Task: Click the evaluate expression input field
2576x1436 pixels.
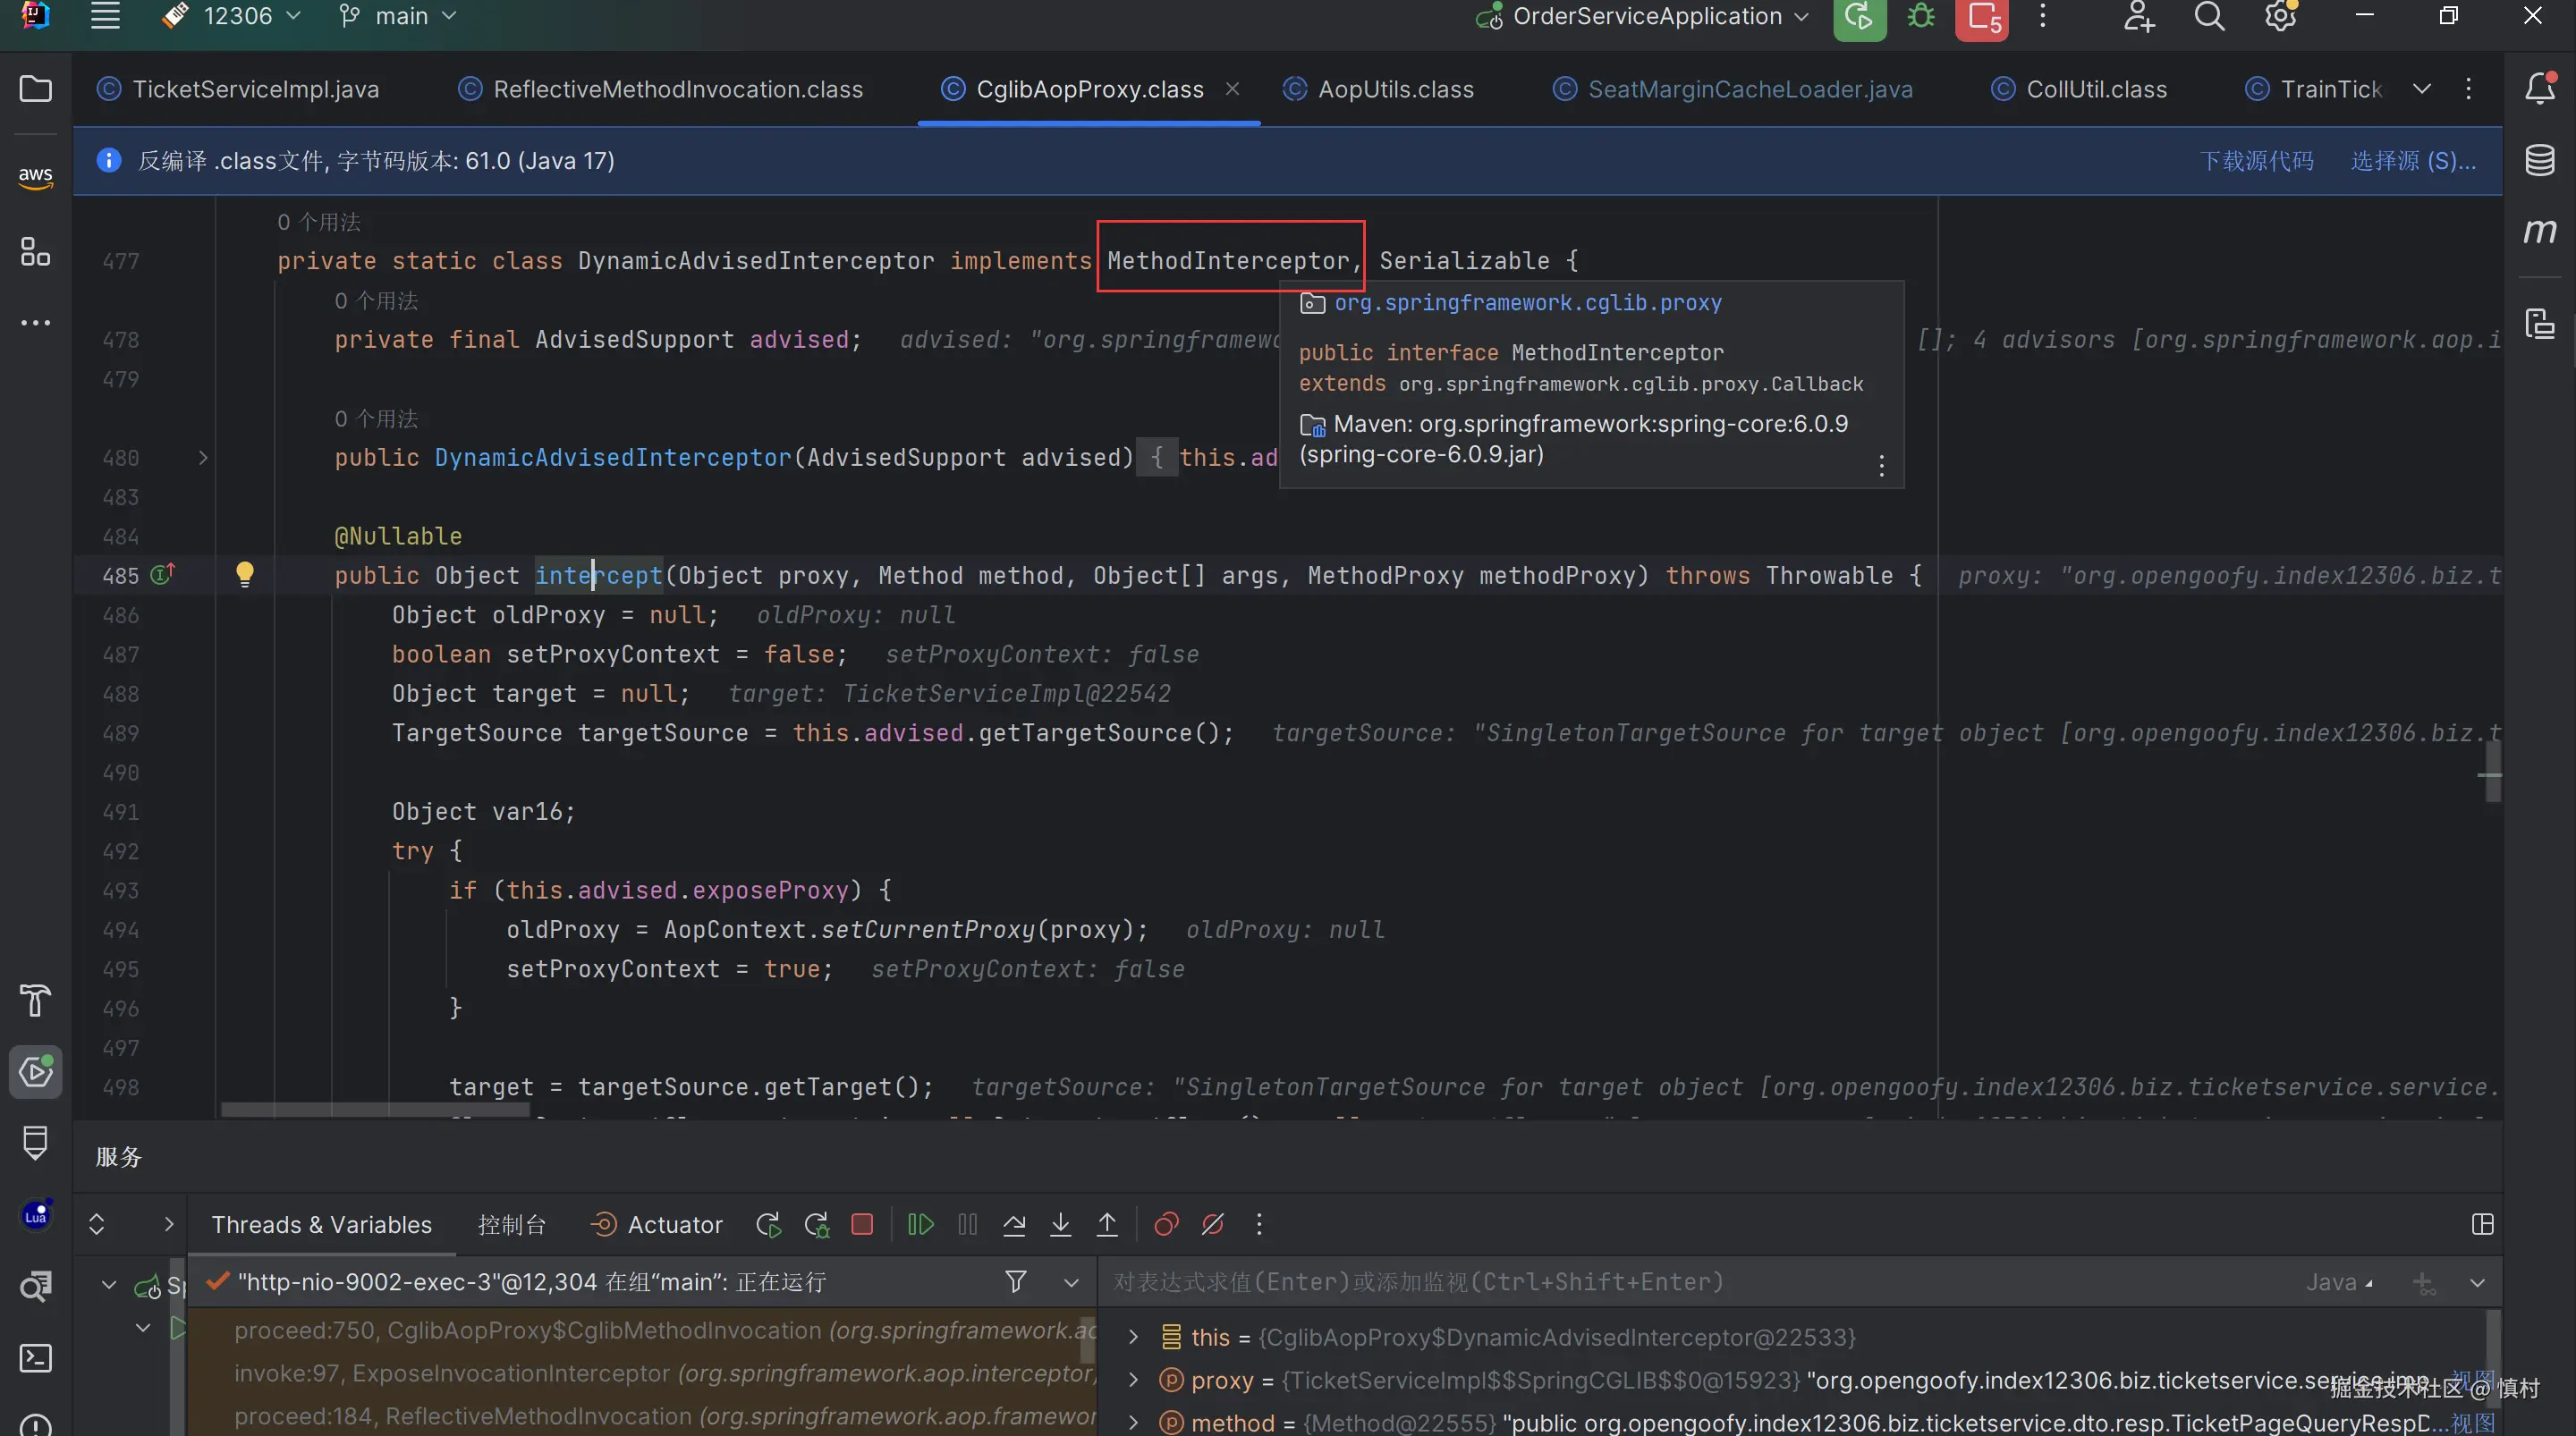Action: tap(1600, 1282)
